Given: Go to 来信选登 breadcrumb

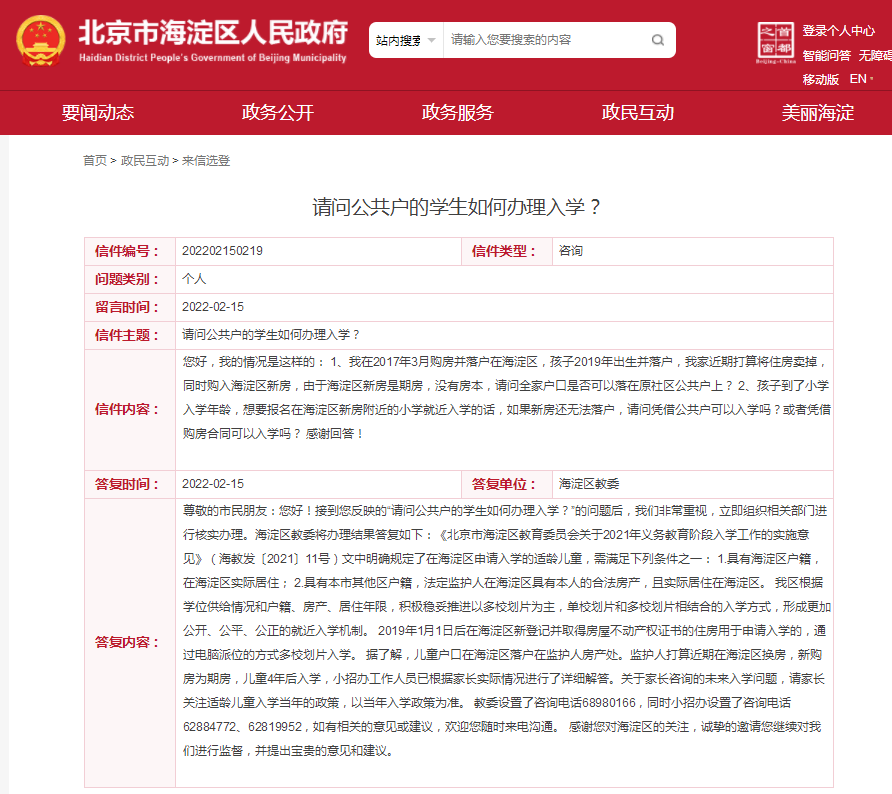Looking at the screenshot, I should click(206, 160).
